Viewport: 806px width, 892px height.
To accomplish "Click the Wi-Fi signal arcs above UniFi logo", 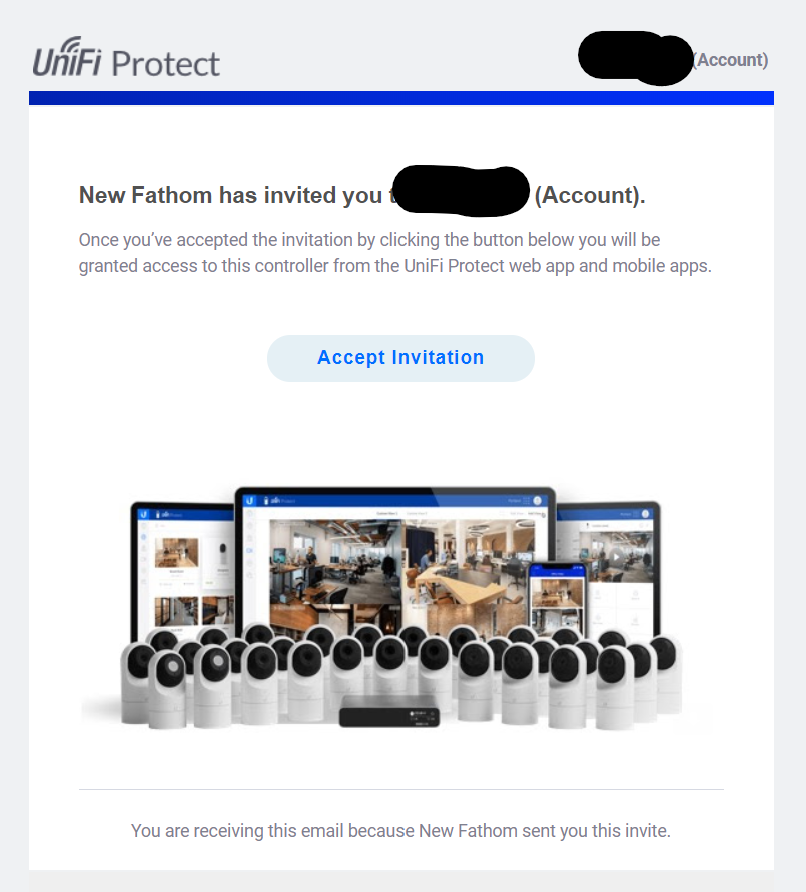I will point(71,43).
